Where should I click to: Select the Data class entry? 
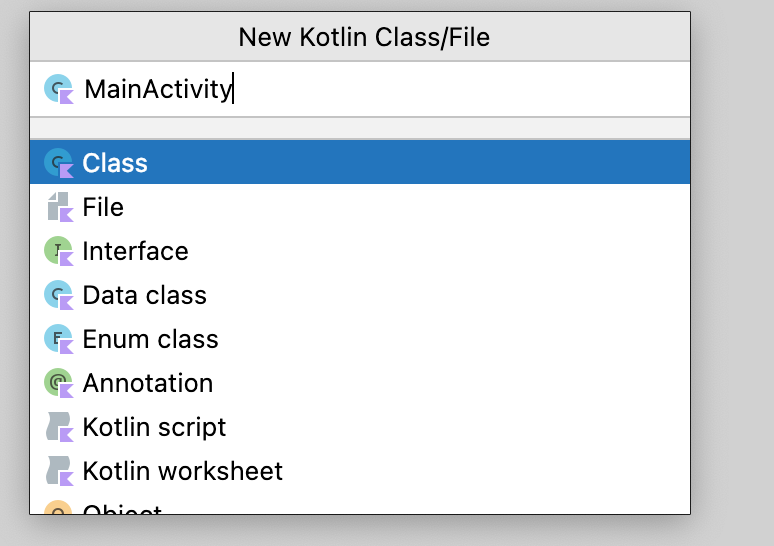click(x=144, y=295)
